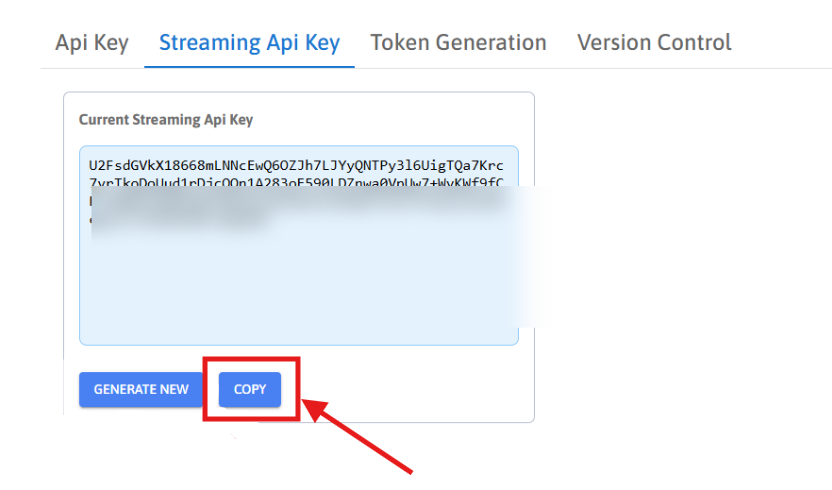Viewport: 832px width, 490px height.
Task: Click the Current Streaming Api Key label
Action: coord(166,120)
